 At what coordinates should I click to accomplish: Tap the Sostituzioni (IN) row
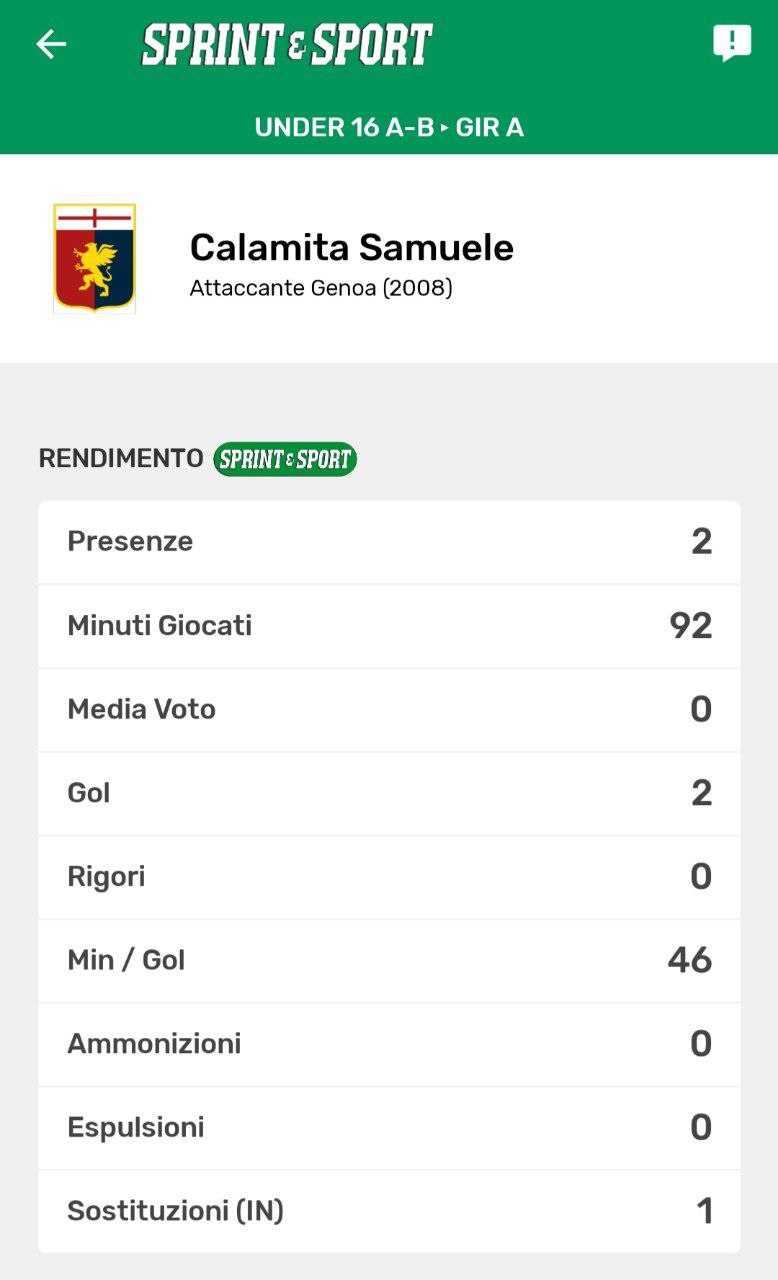[x=389, y=1211]
